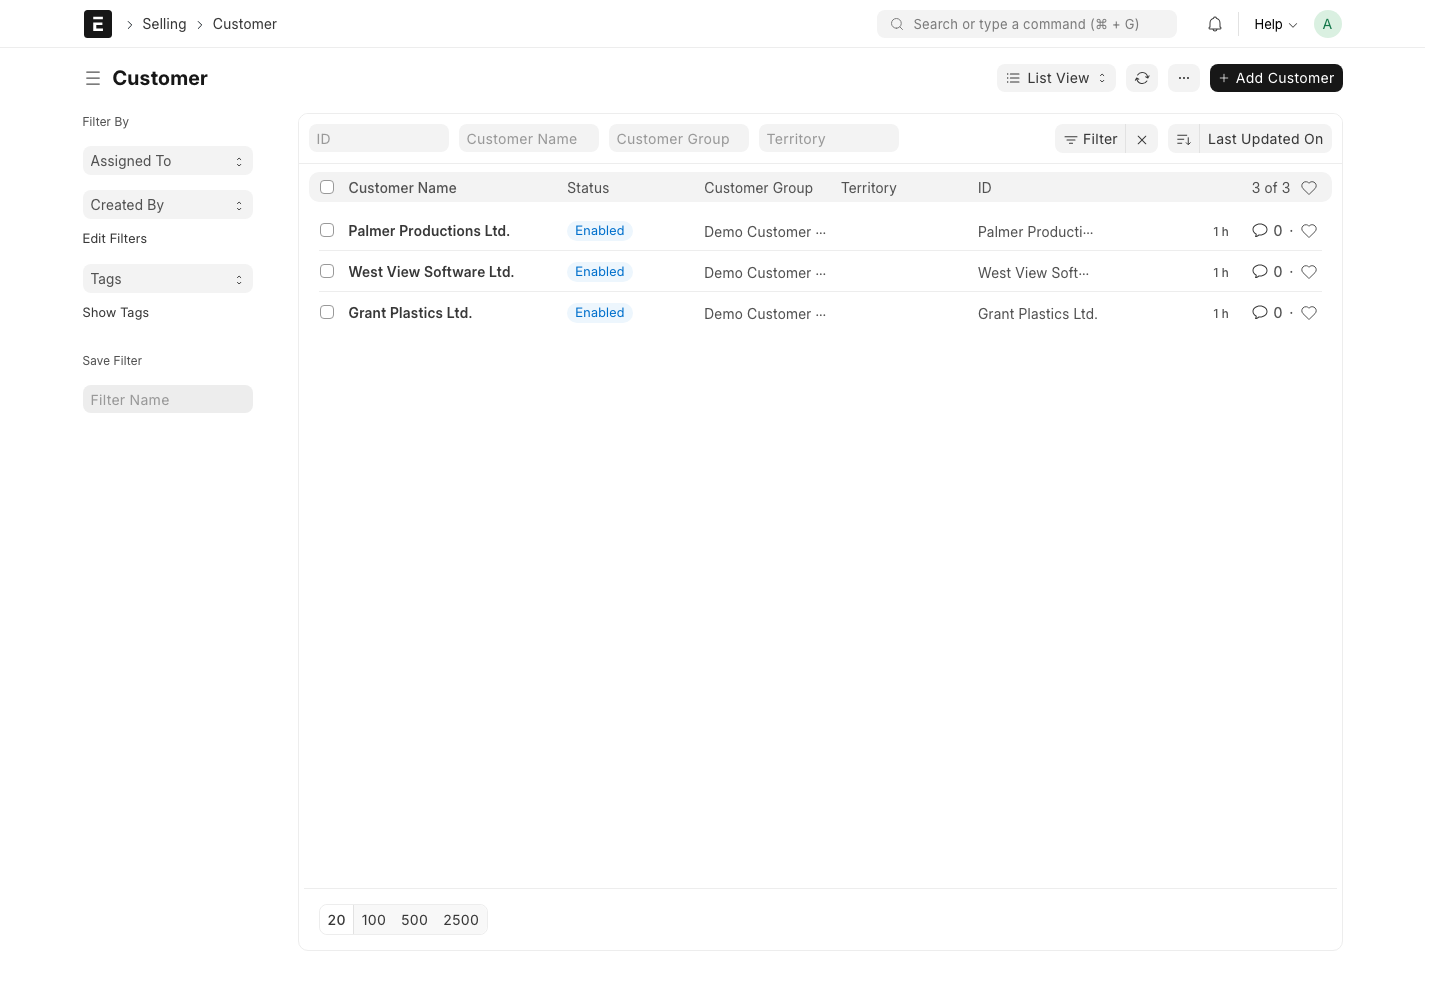Click West View Software's Demo Customer group cell
Screen dimensions: 1440x1000
point(765,273)
